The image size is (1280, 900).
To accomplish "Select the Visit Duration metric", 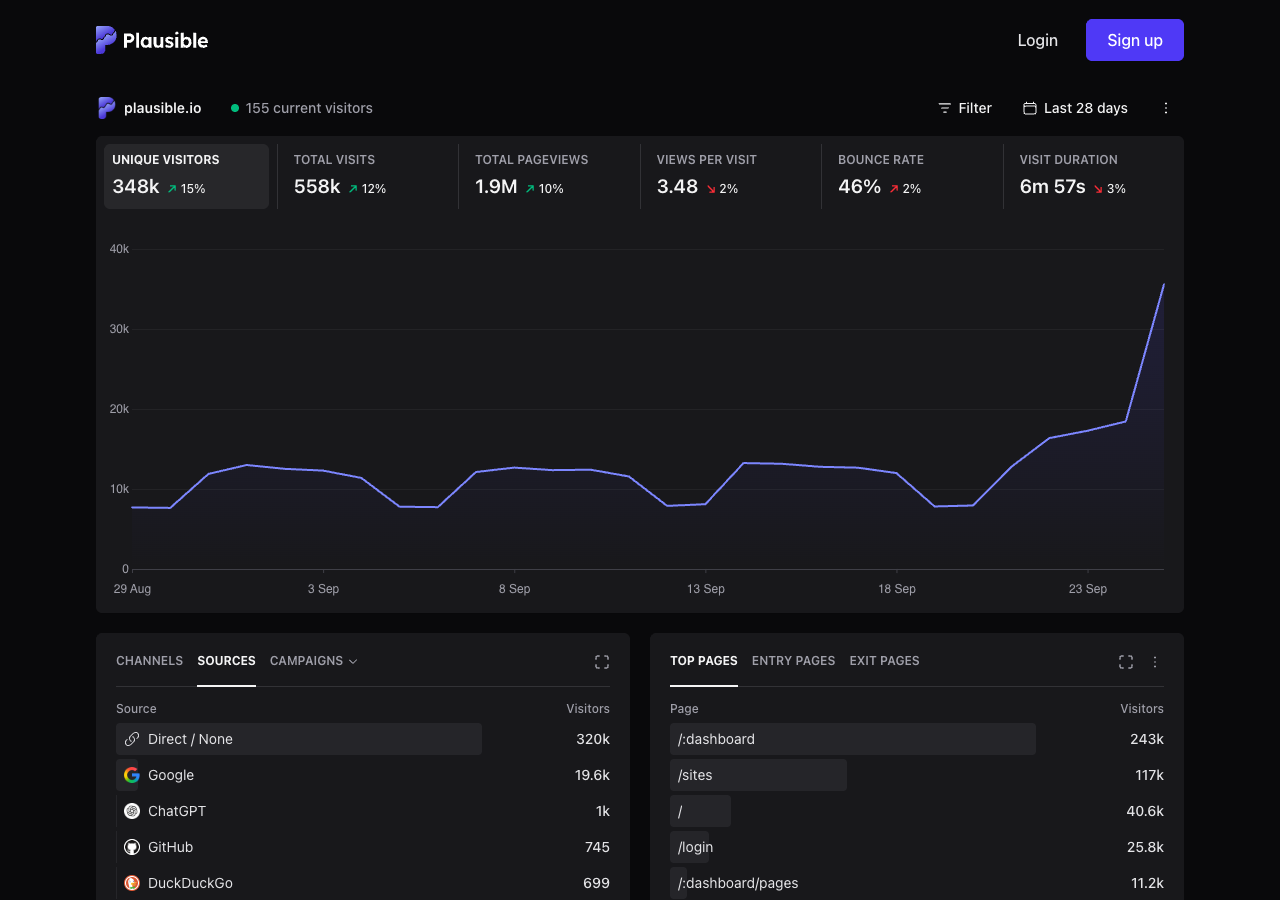I will 1094,176.
